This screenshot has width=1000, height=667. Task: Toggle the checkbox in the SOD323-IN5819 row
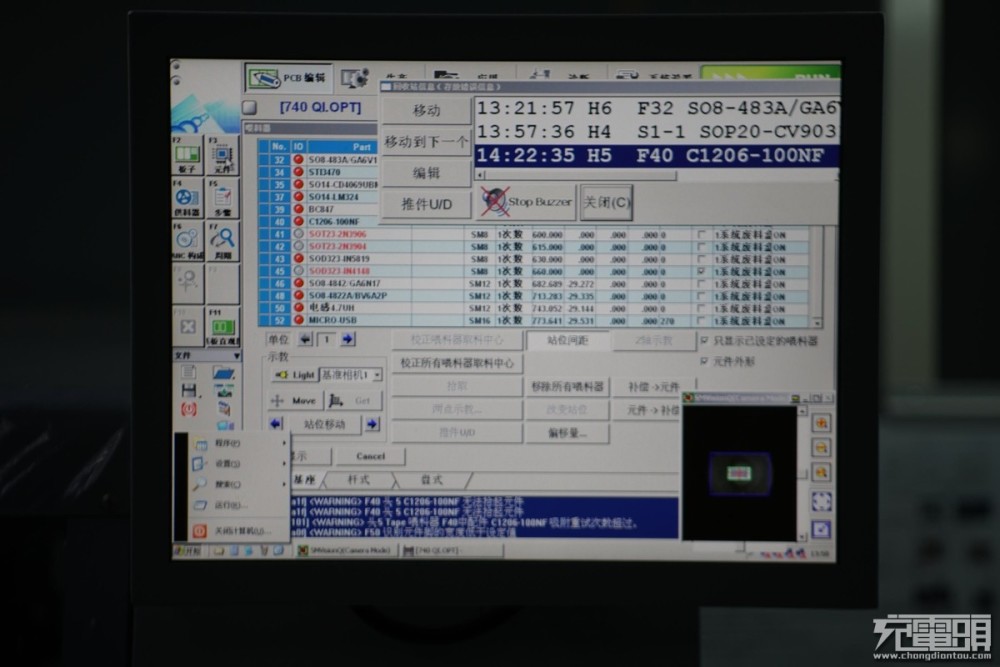pos(702,259)
